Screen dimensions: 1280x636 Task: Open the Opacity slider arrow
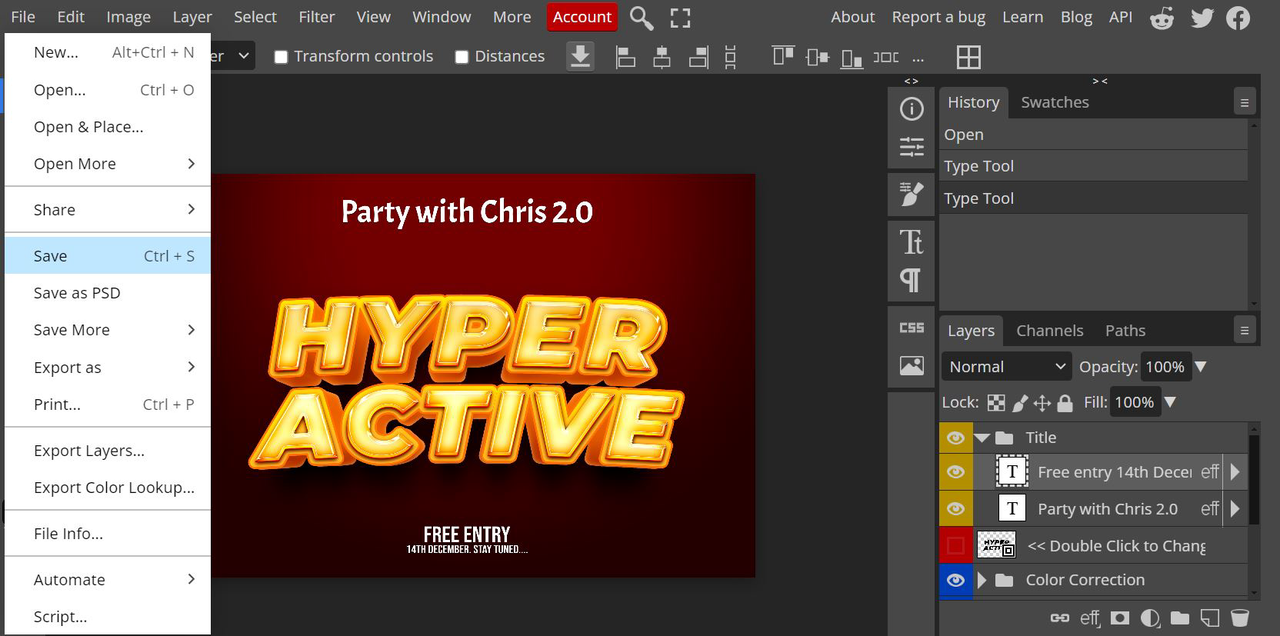[1201, 367]
